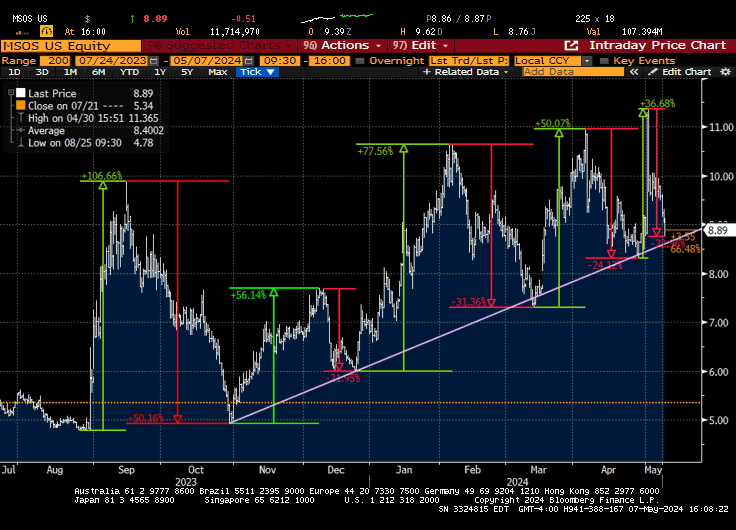
Task: Toggle the Overnight checkbox
Action: click(x=360, y=61)
